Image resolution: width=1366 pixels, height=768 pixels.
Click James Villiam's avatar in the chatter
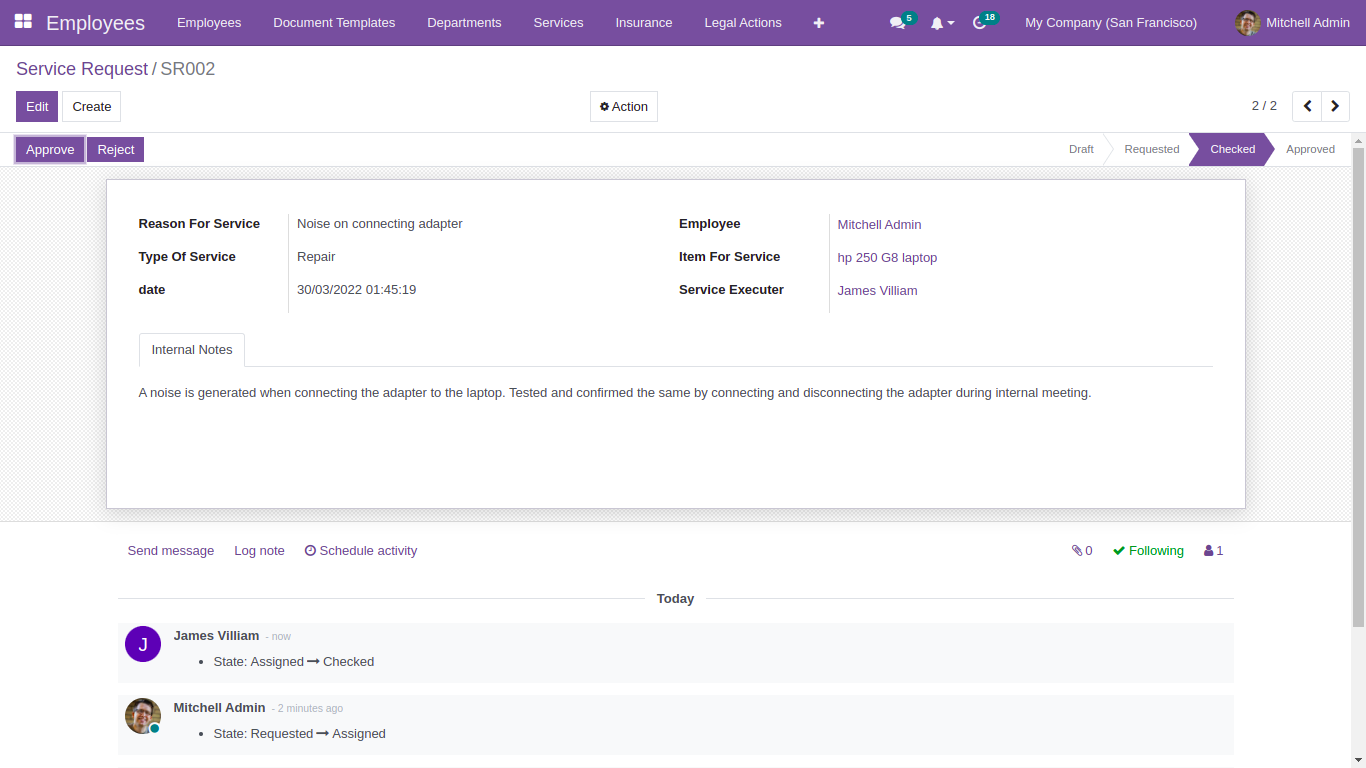pos(142,644)
